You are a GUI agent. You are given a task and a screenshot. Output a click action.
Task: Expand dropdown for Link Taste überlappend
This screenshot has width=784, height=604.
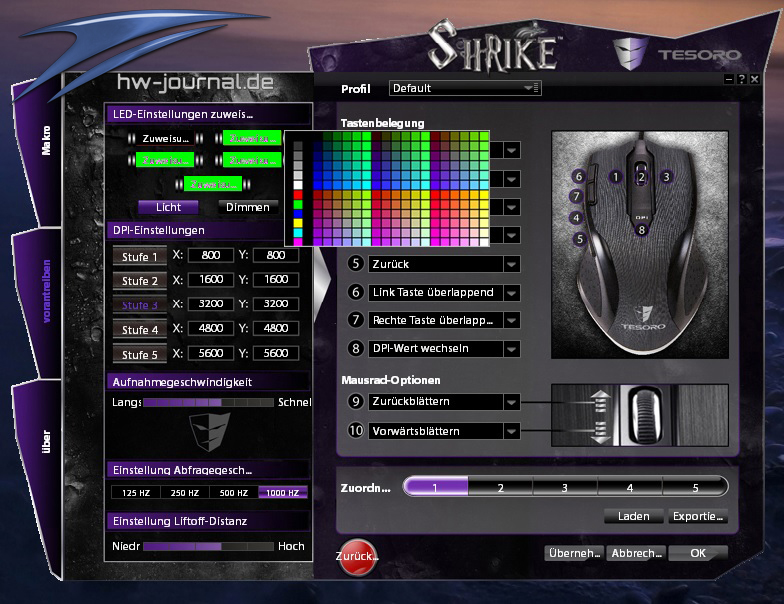512,292
